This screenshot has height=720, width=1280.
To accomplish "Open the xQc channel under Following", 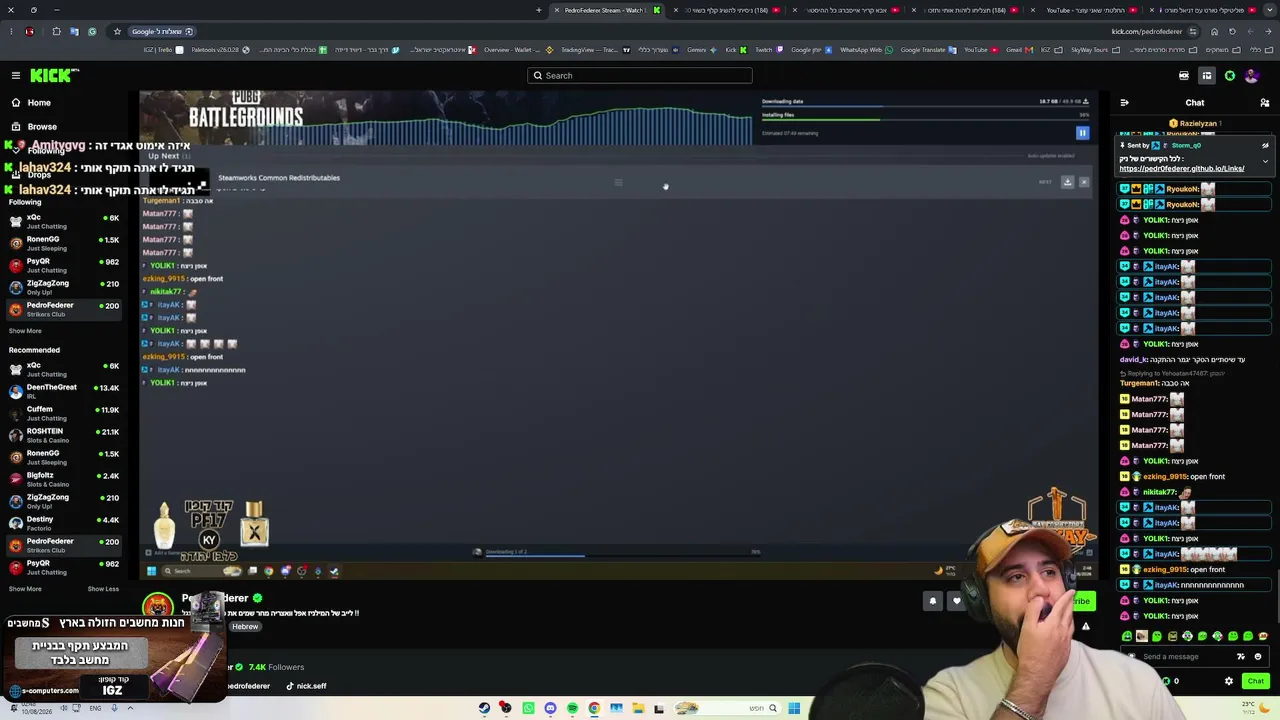I will pyautogui.click(x=62, y=221).
